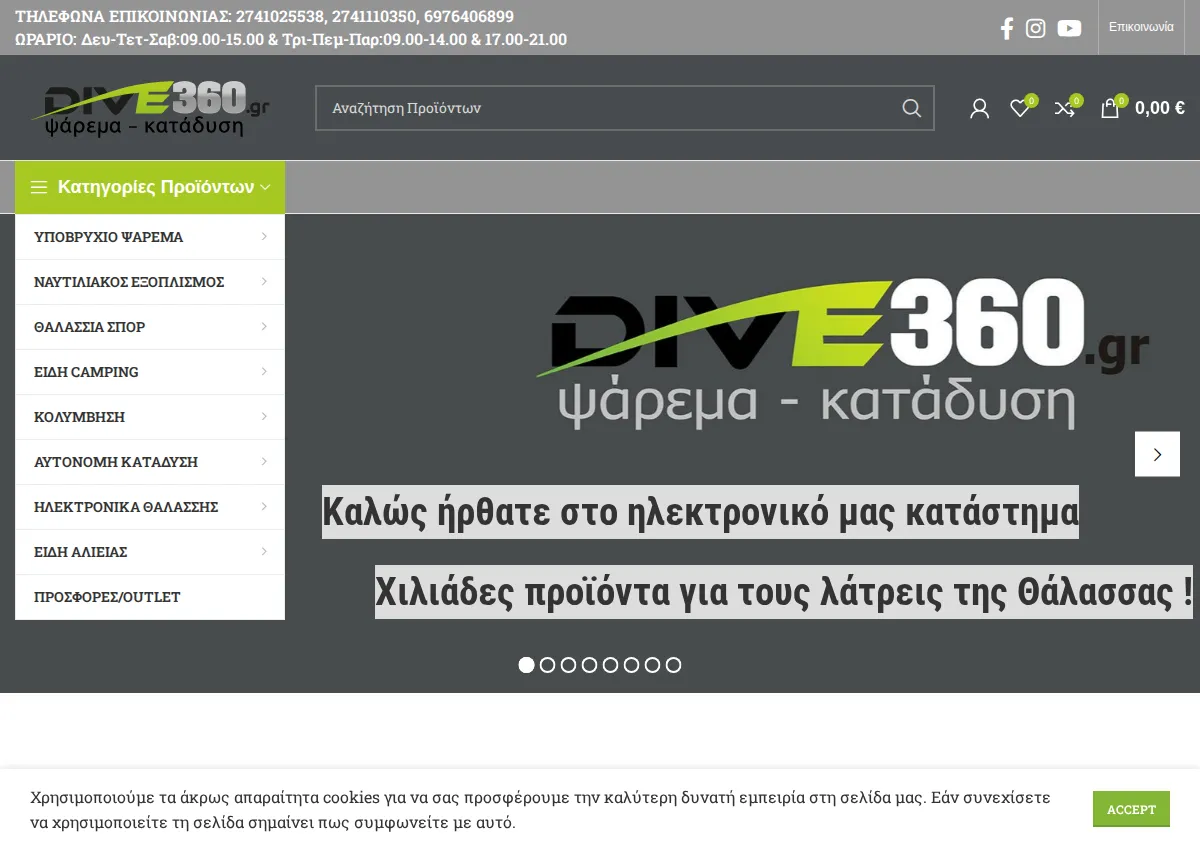1200x850 pixels.
Task: Go to next slide with arrow
Action: click(1157, 454)
